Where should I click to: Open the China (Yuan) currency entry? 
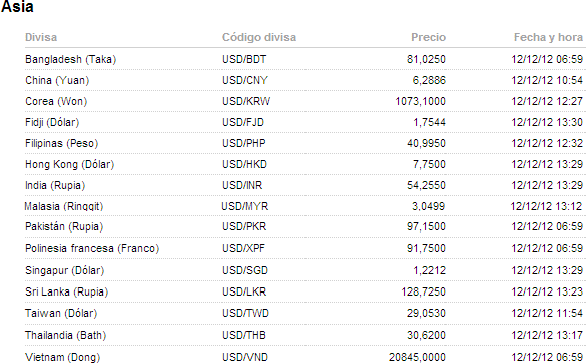pyautogui.click(x=57, y=80)
